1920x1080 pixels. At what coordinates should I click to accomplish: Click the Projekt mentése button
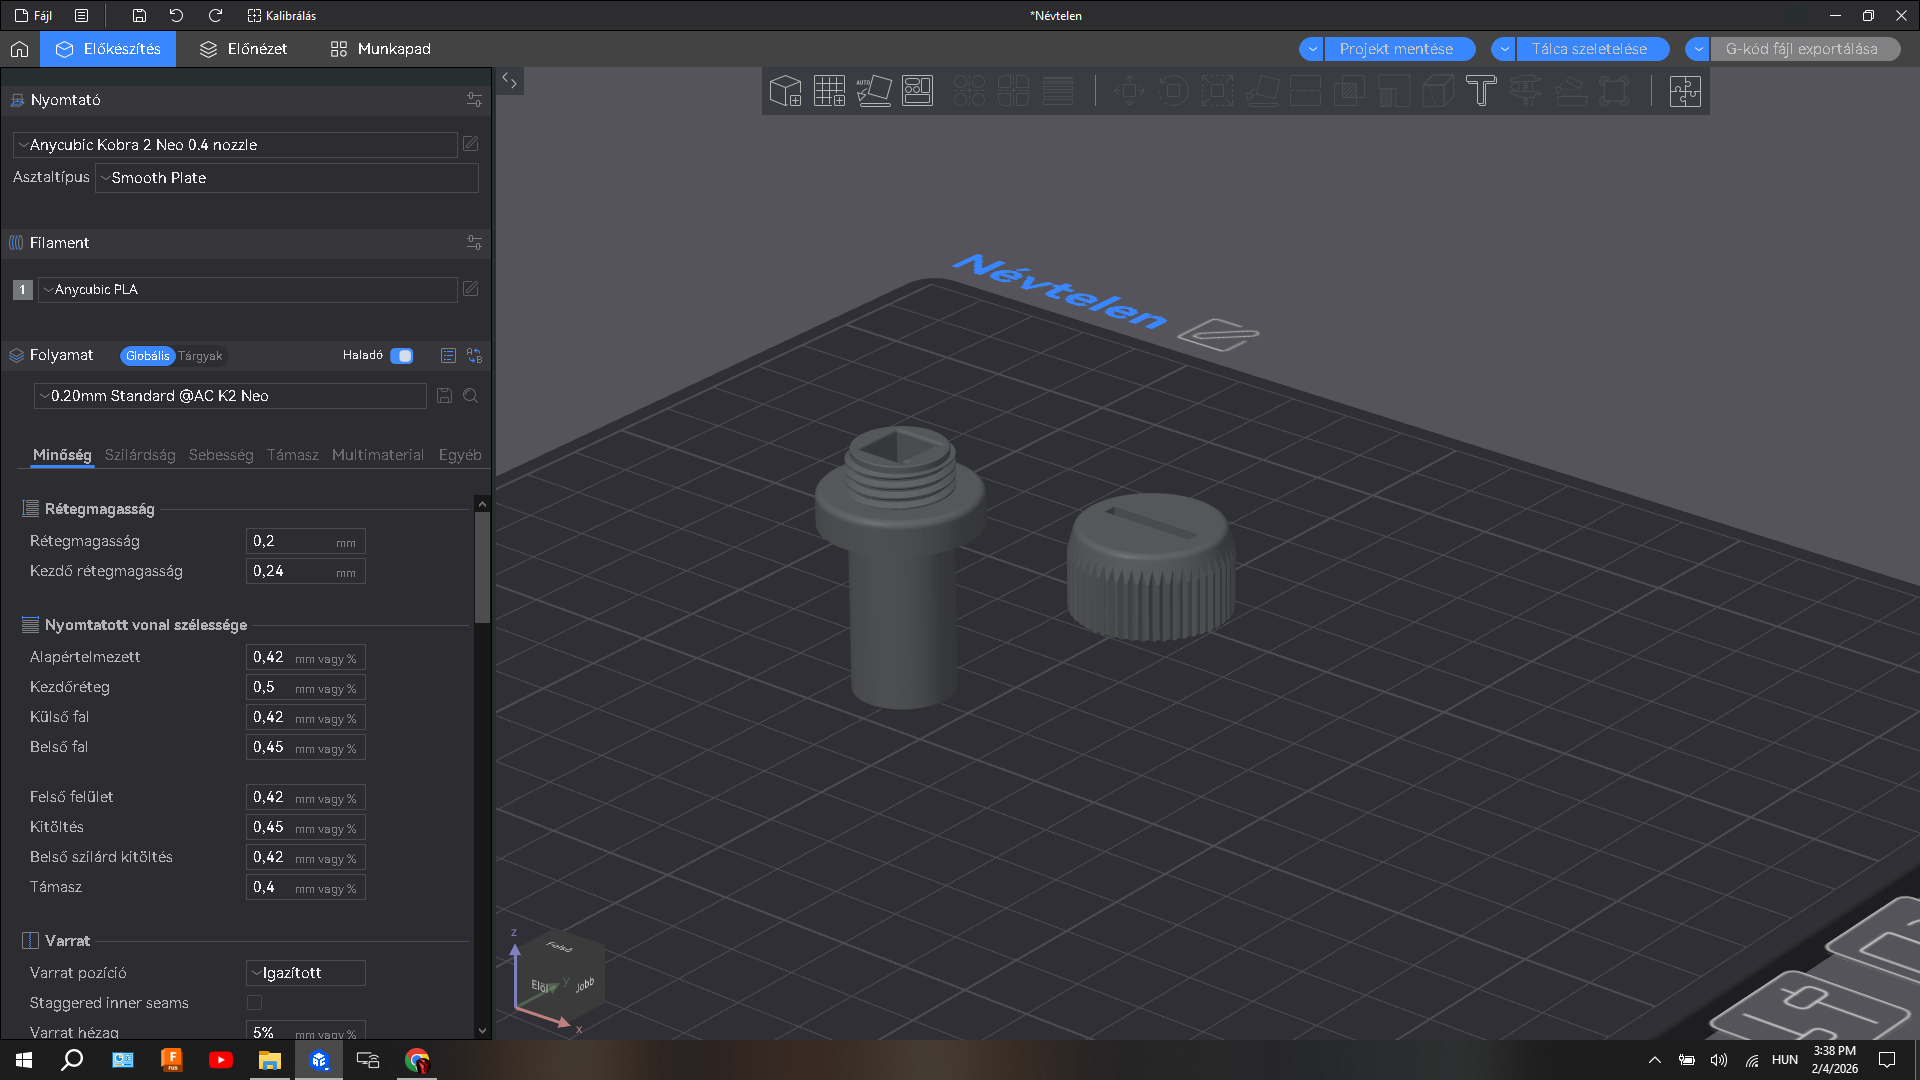coord(1399,49)
